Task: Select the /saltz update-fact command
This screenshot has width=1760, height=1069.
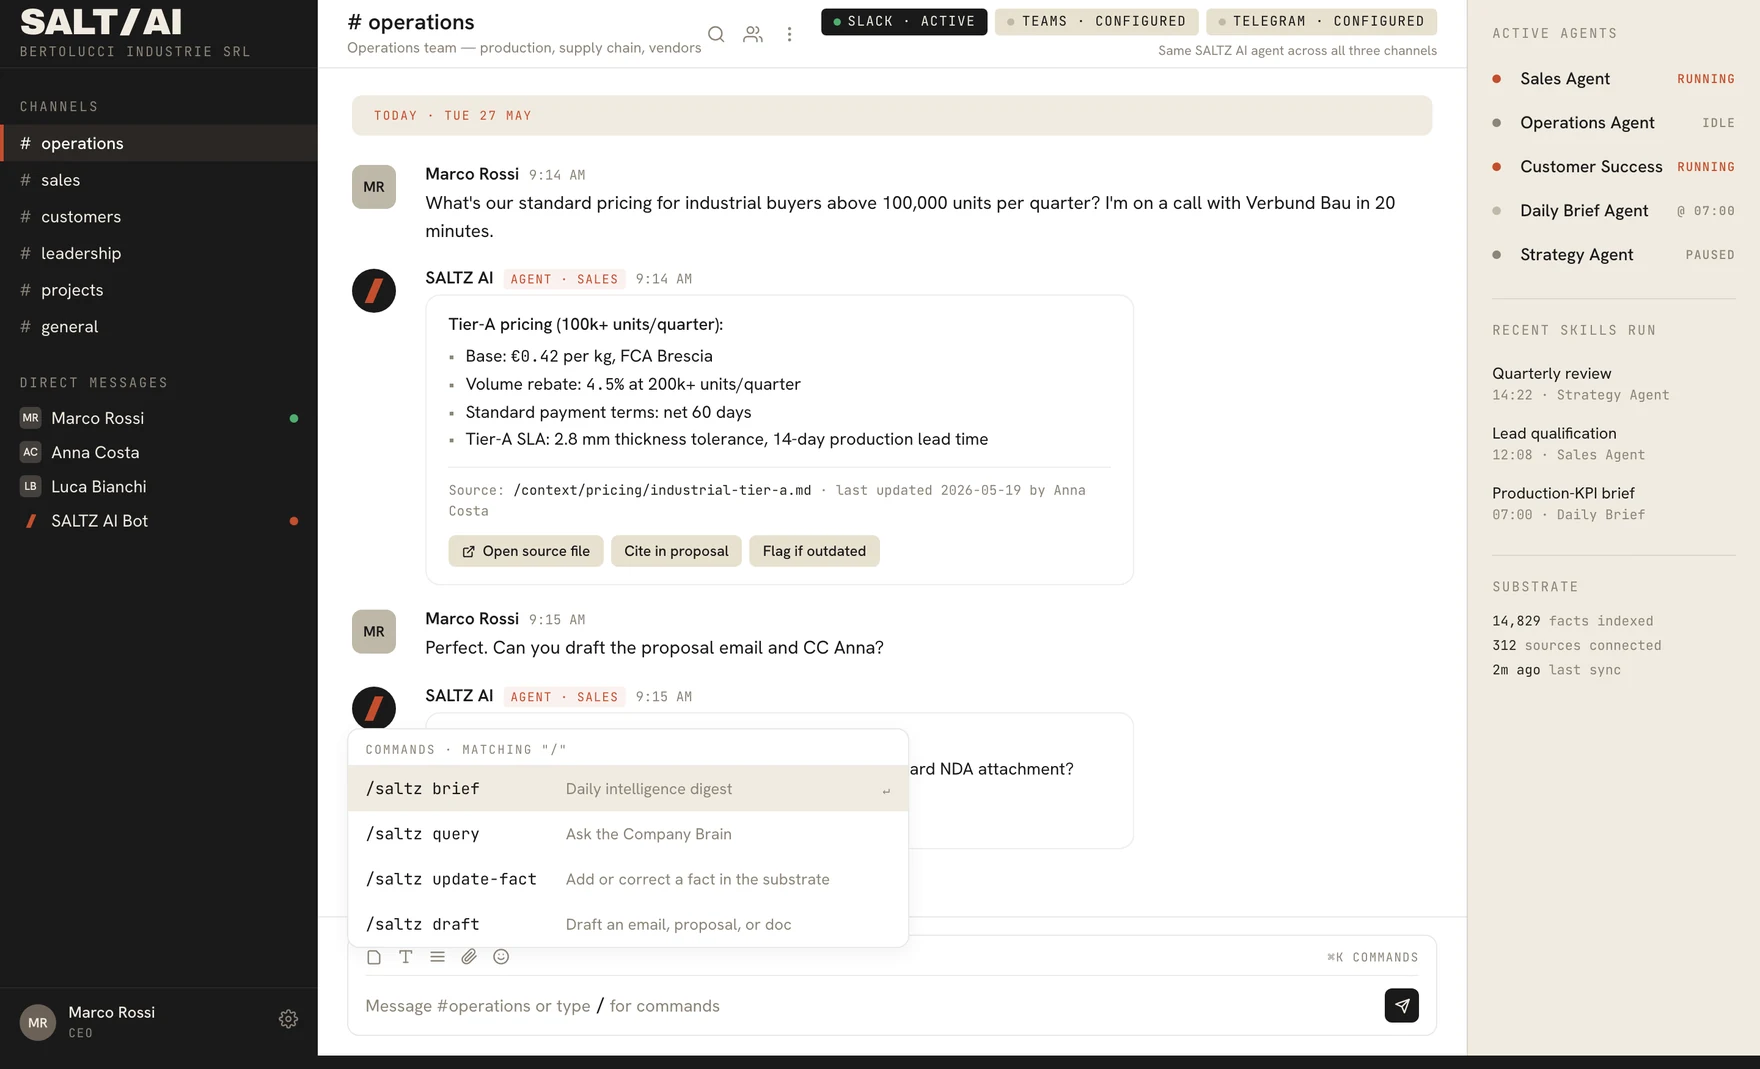Action: [628, 879]
